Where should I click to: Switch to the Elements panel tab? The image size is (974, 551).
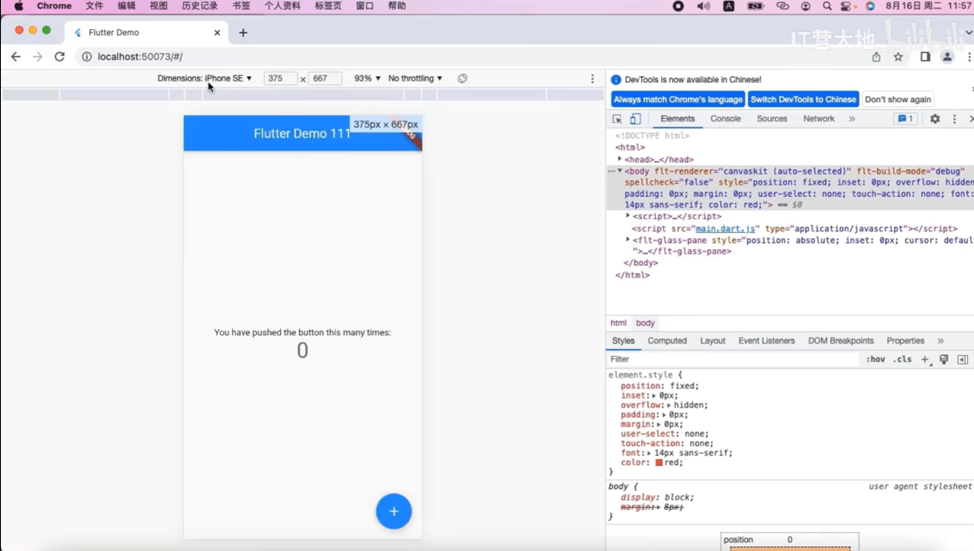click(677, 119)
